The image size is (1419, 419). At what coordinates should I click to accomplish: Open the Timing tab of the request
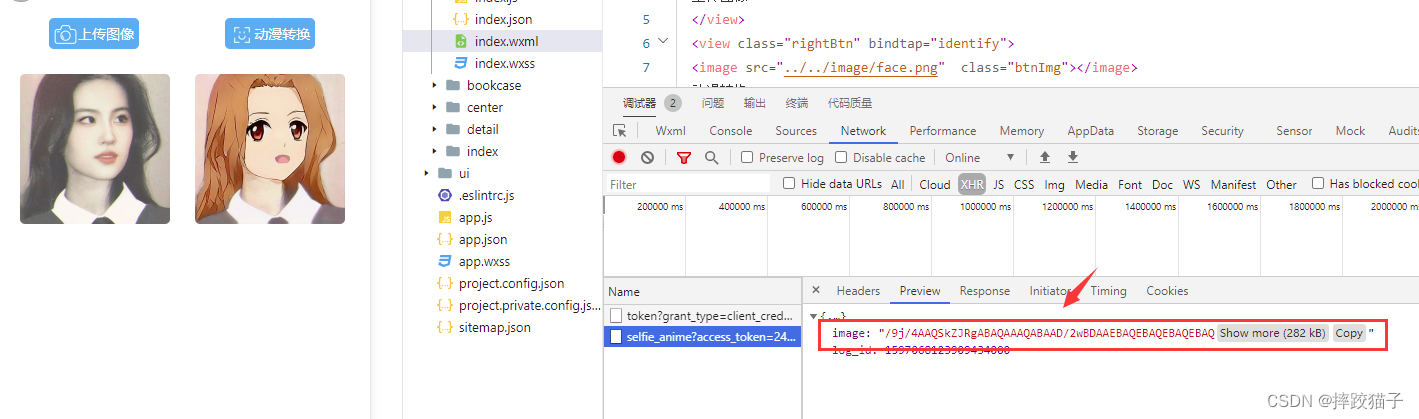pyautogui.click(x=1108, y=291)
